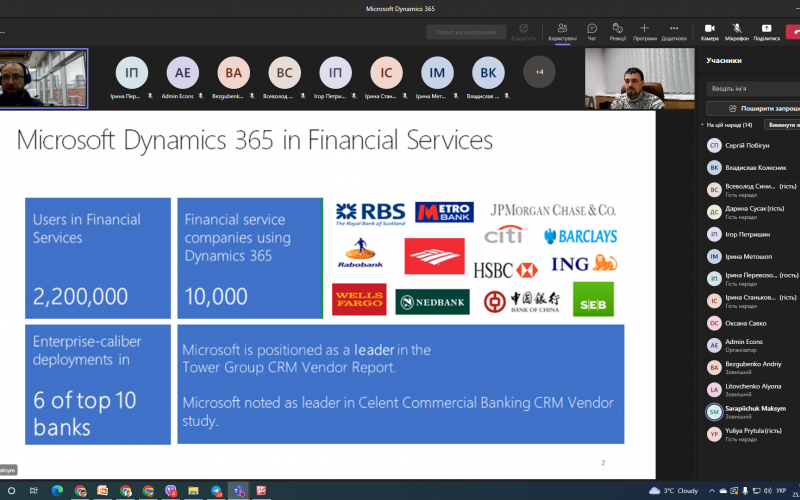Screen dimensions: 800x500
Task: Click the СП avatar of Сергій Побігун
Action: [x=714, y=145]
